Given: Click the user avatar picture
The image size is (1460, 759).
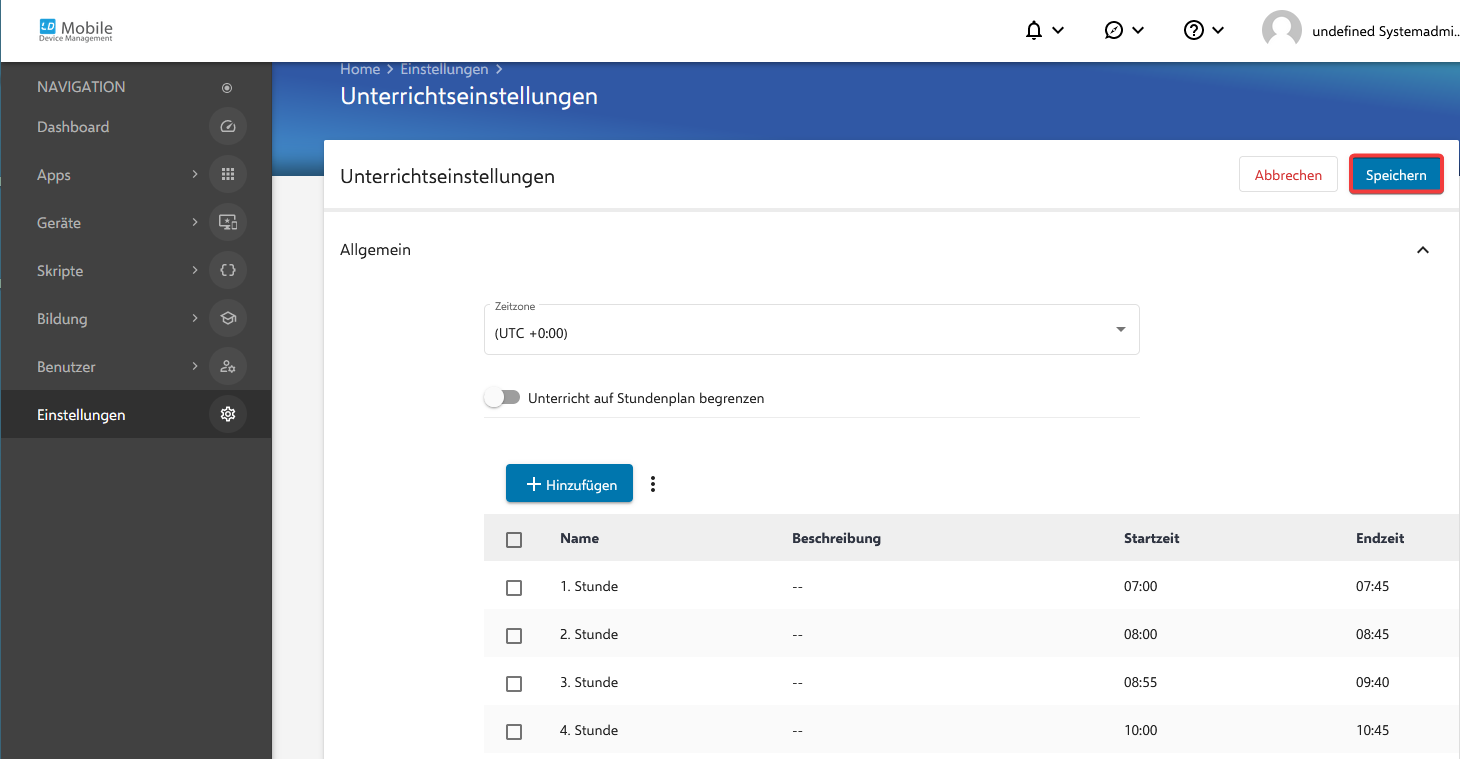Looking at the screenshot, I should (x=1282, y=31).
